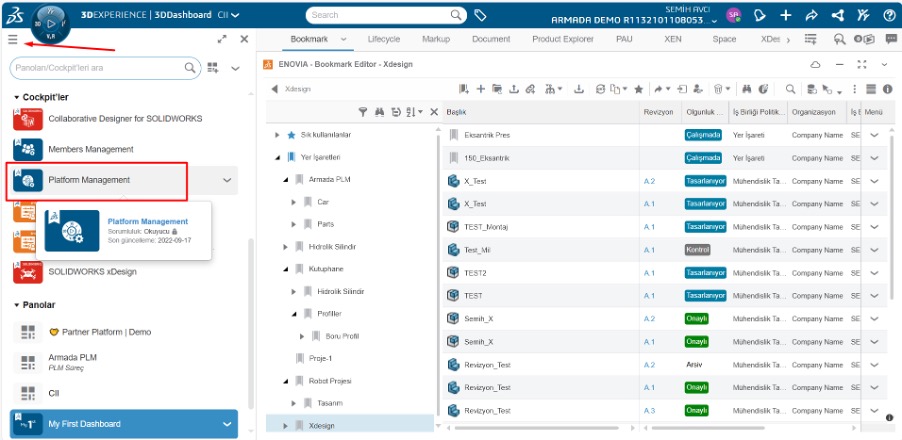Click the SA user avatar
The width and height of the screenshot is (902, 440).
point(733,16)
